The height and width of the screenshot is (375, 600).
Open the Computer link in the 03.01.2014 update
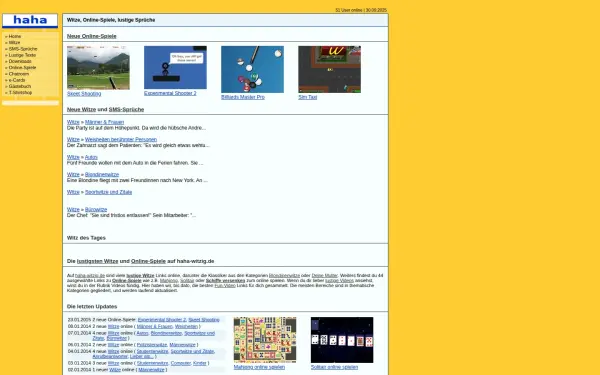(181, 363)
